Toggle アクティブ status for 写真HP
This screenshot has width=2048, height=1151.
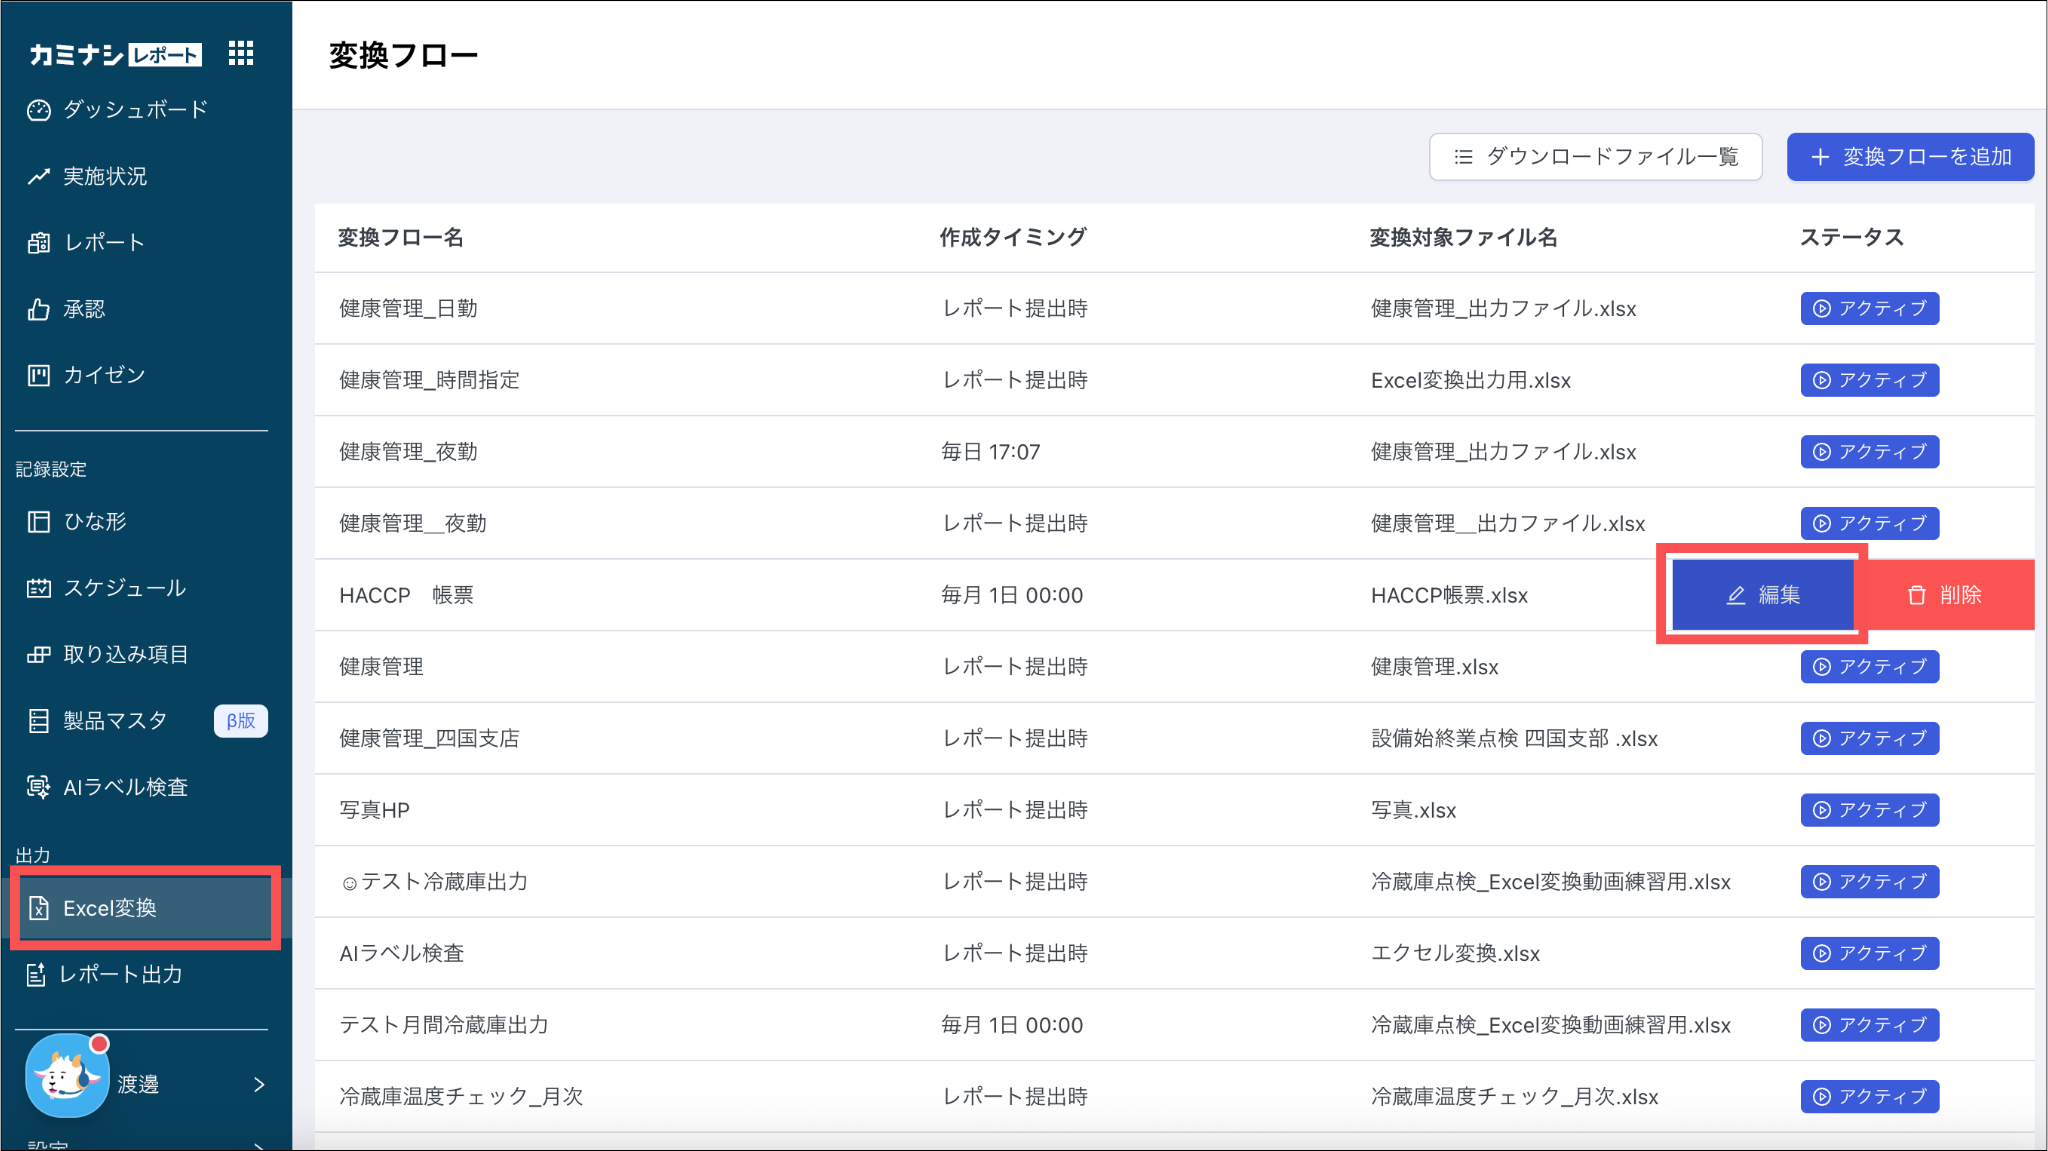tap(1869, 810)
